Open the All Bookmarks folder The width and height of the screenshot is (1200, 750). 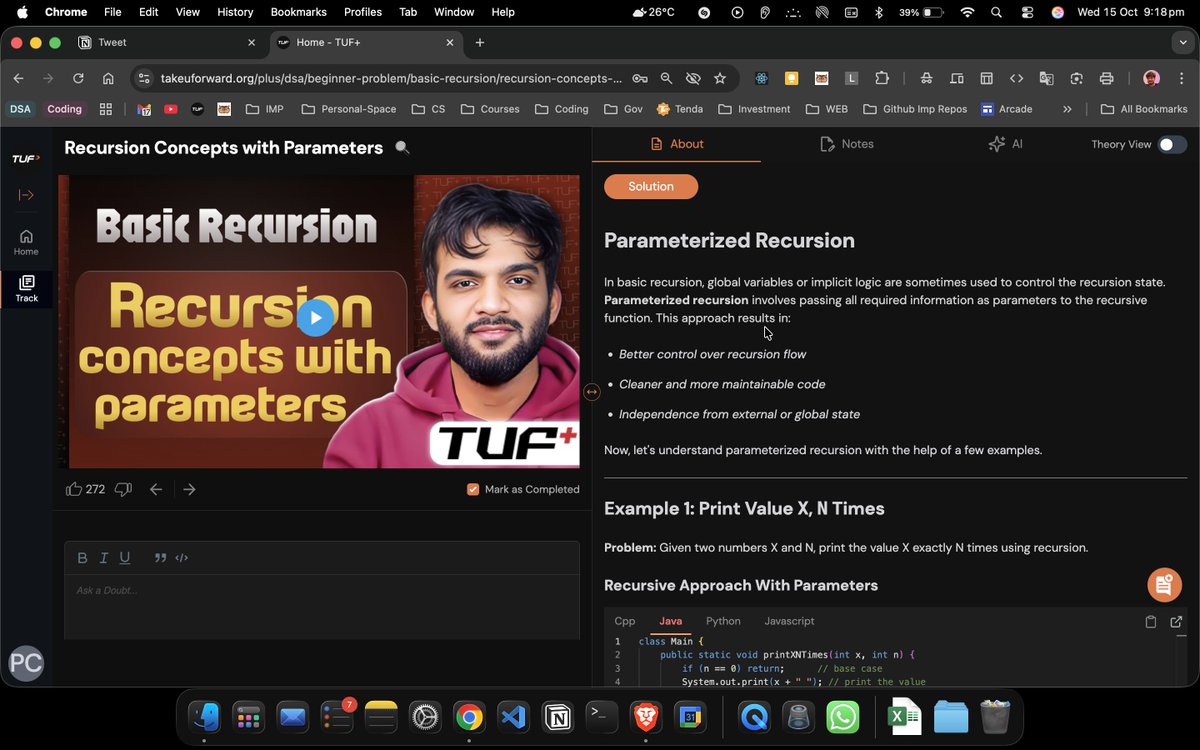[1143, 109]
